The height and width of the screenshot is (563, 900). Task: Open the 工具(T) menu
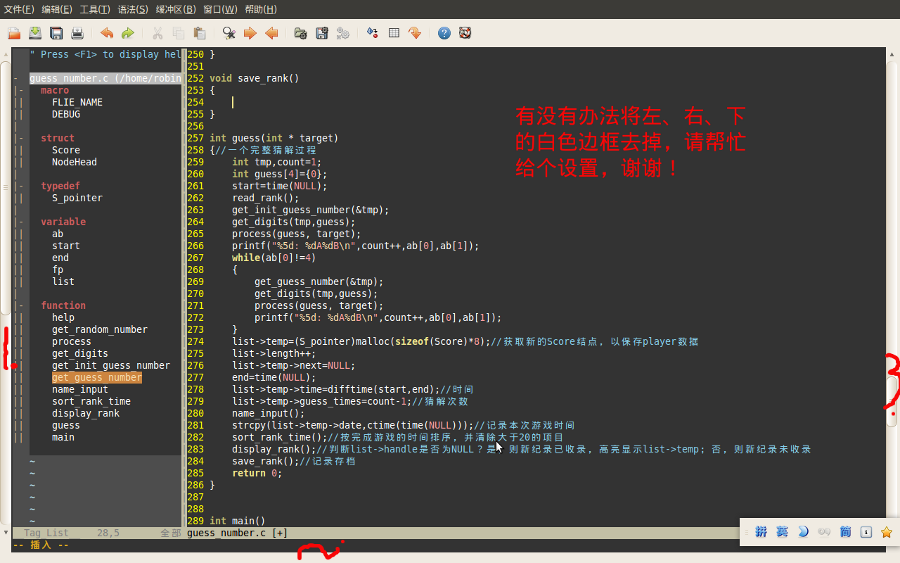95,9
